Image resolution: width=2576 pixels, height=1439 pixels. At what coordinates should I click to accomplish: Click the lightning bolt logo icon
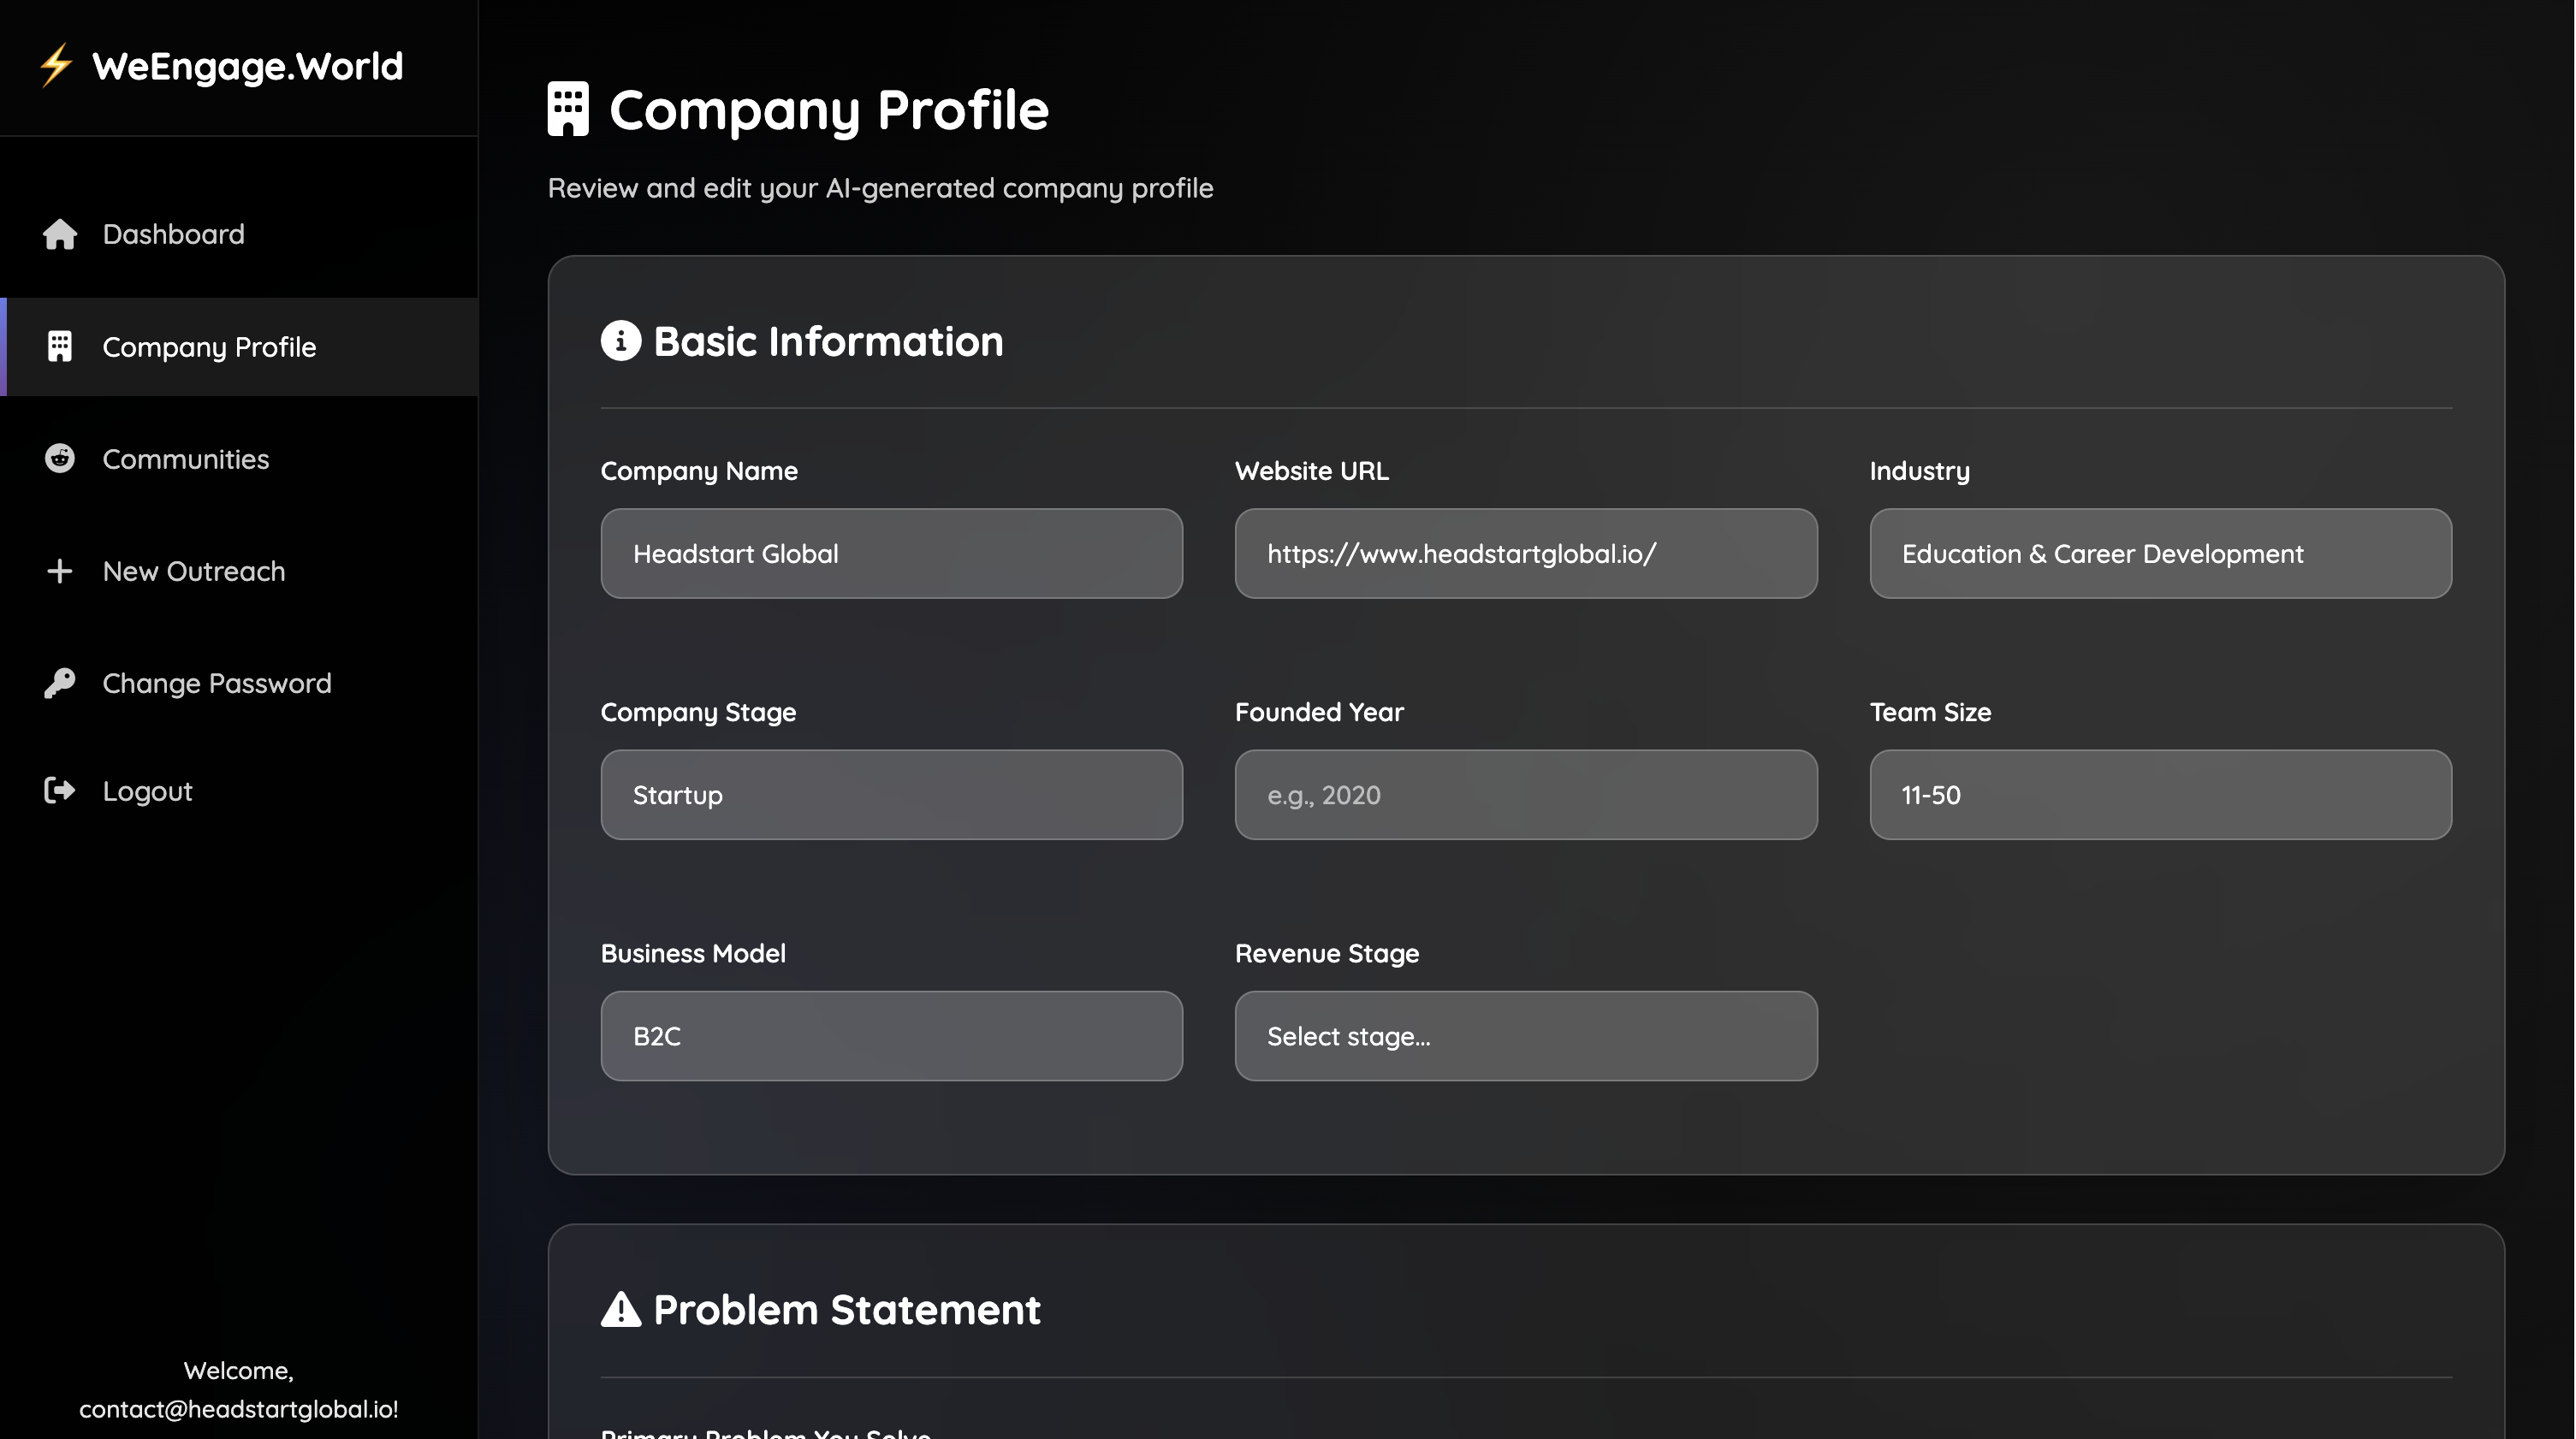coord(56,66)
